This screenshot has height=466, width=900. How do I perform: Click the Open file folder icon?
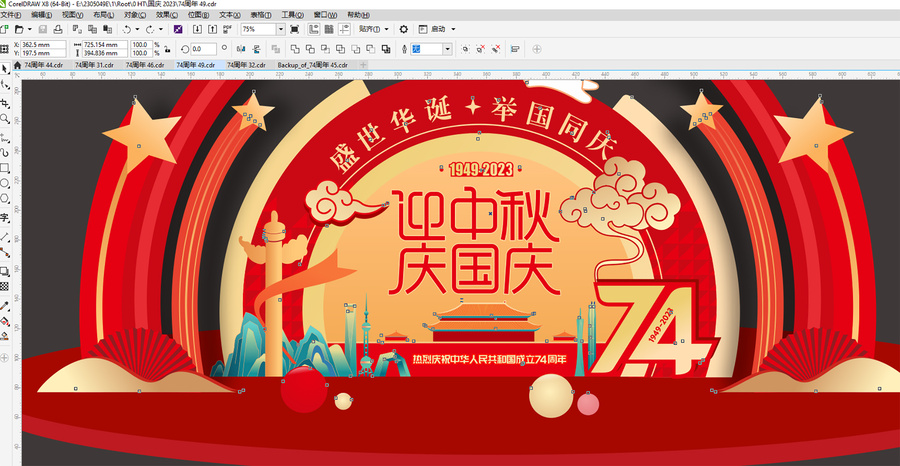tap(19, 29)
